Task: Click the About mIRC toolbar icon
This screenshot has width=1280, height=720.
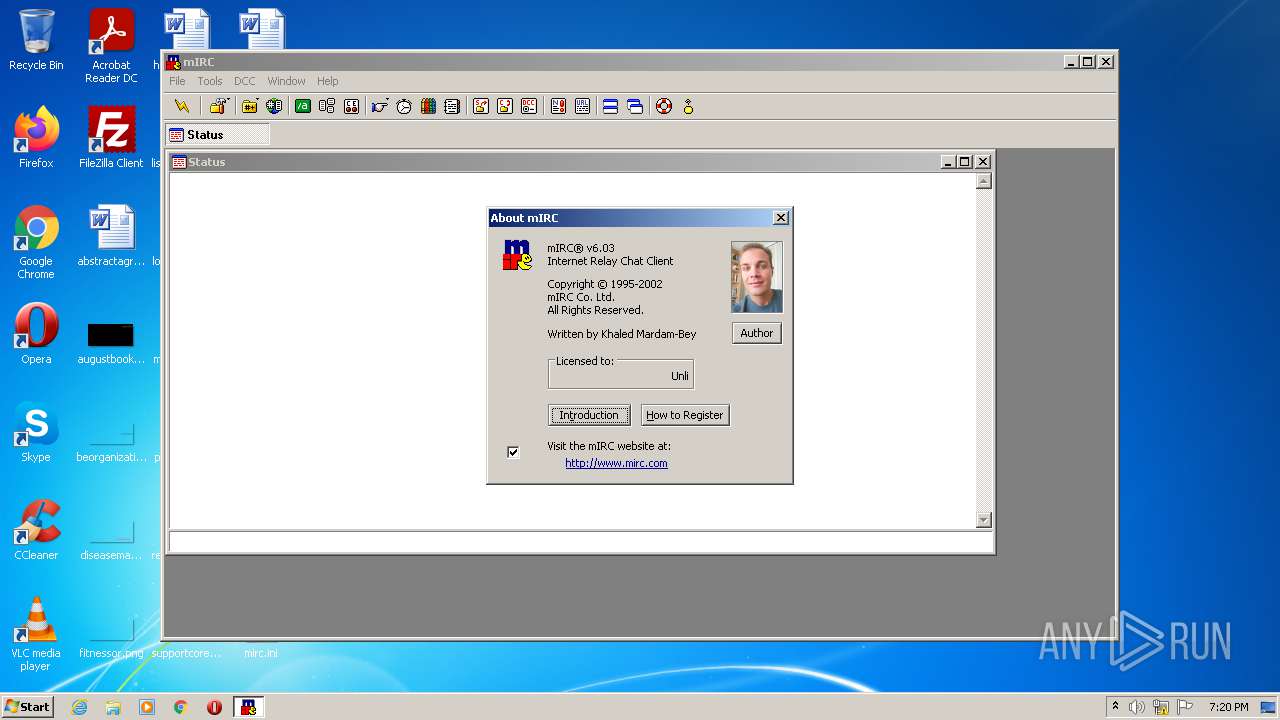Action: pyautogui.click(x=688, y=106)
